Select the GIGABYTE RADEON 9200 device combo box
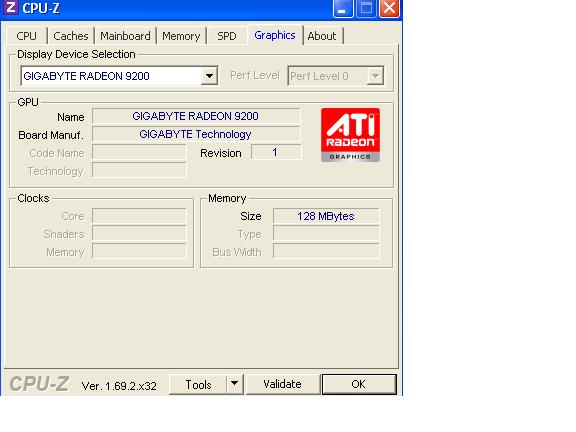This screenshot has height=432, width=576. coord(119,76)
